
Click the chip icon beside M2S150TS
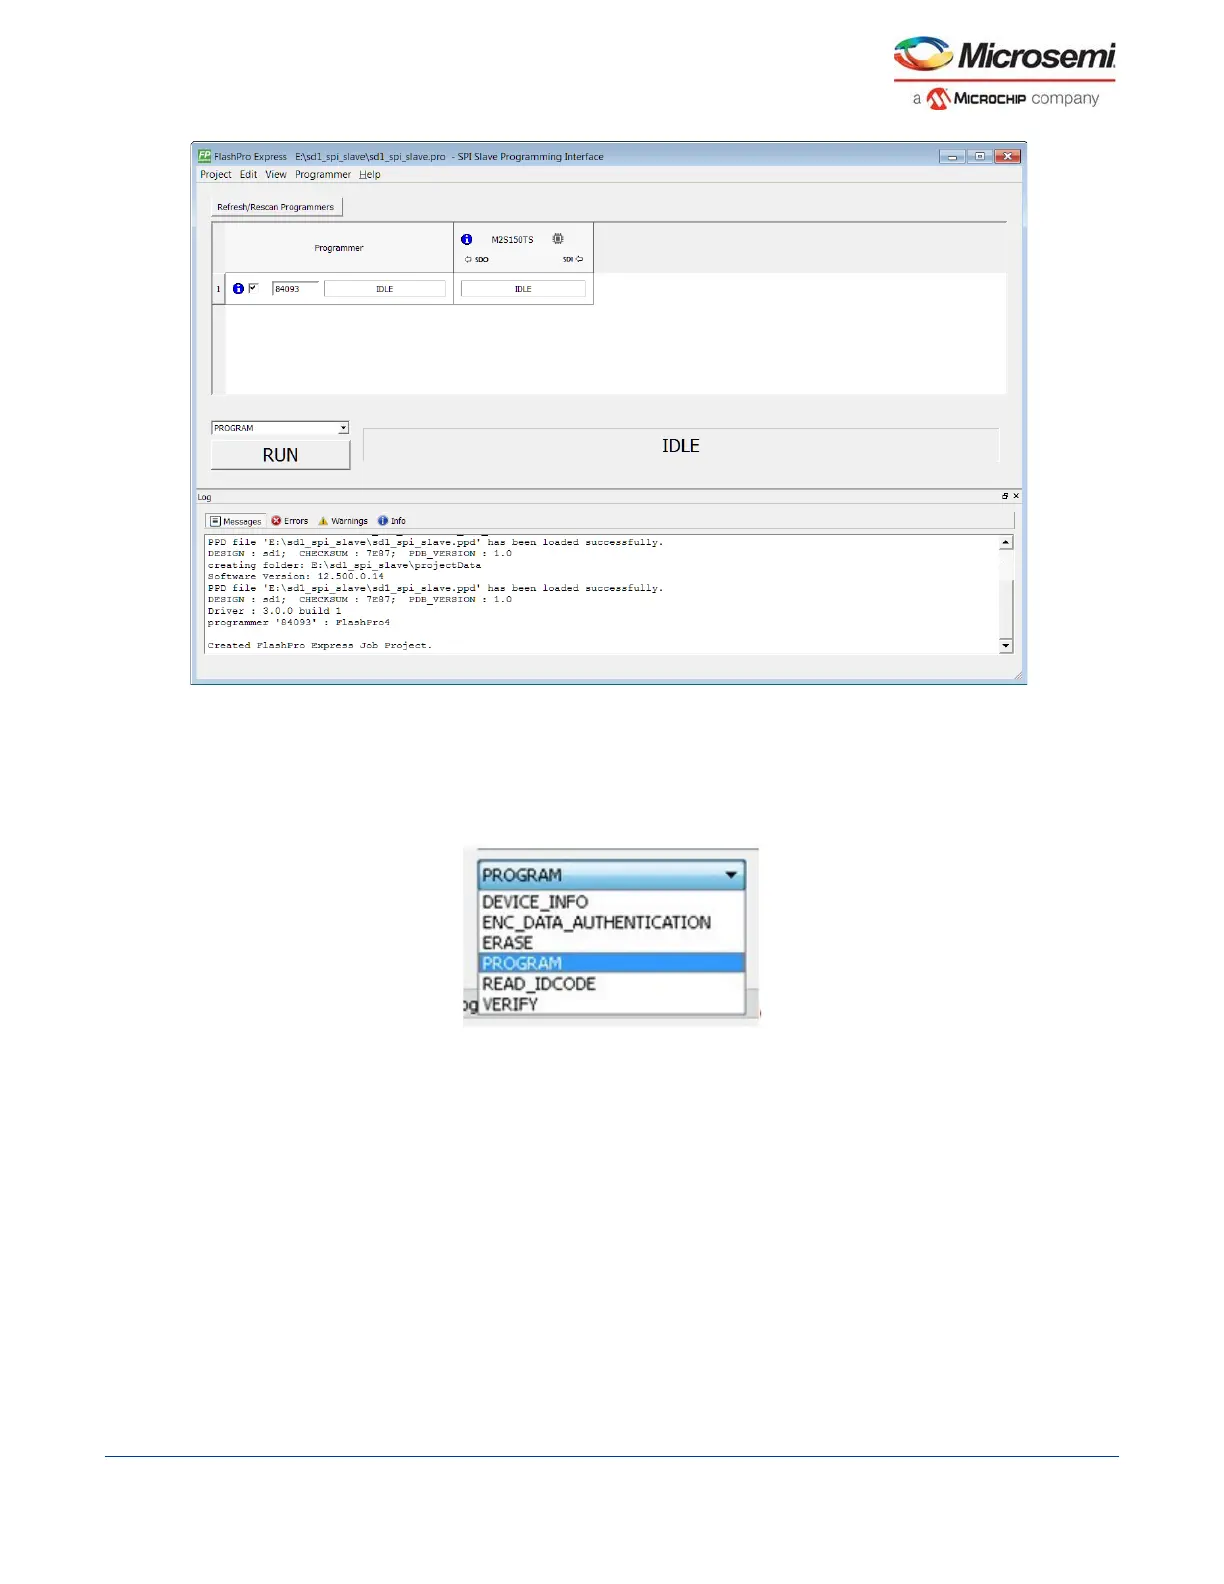point(558,239)
